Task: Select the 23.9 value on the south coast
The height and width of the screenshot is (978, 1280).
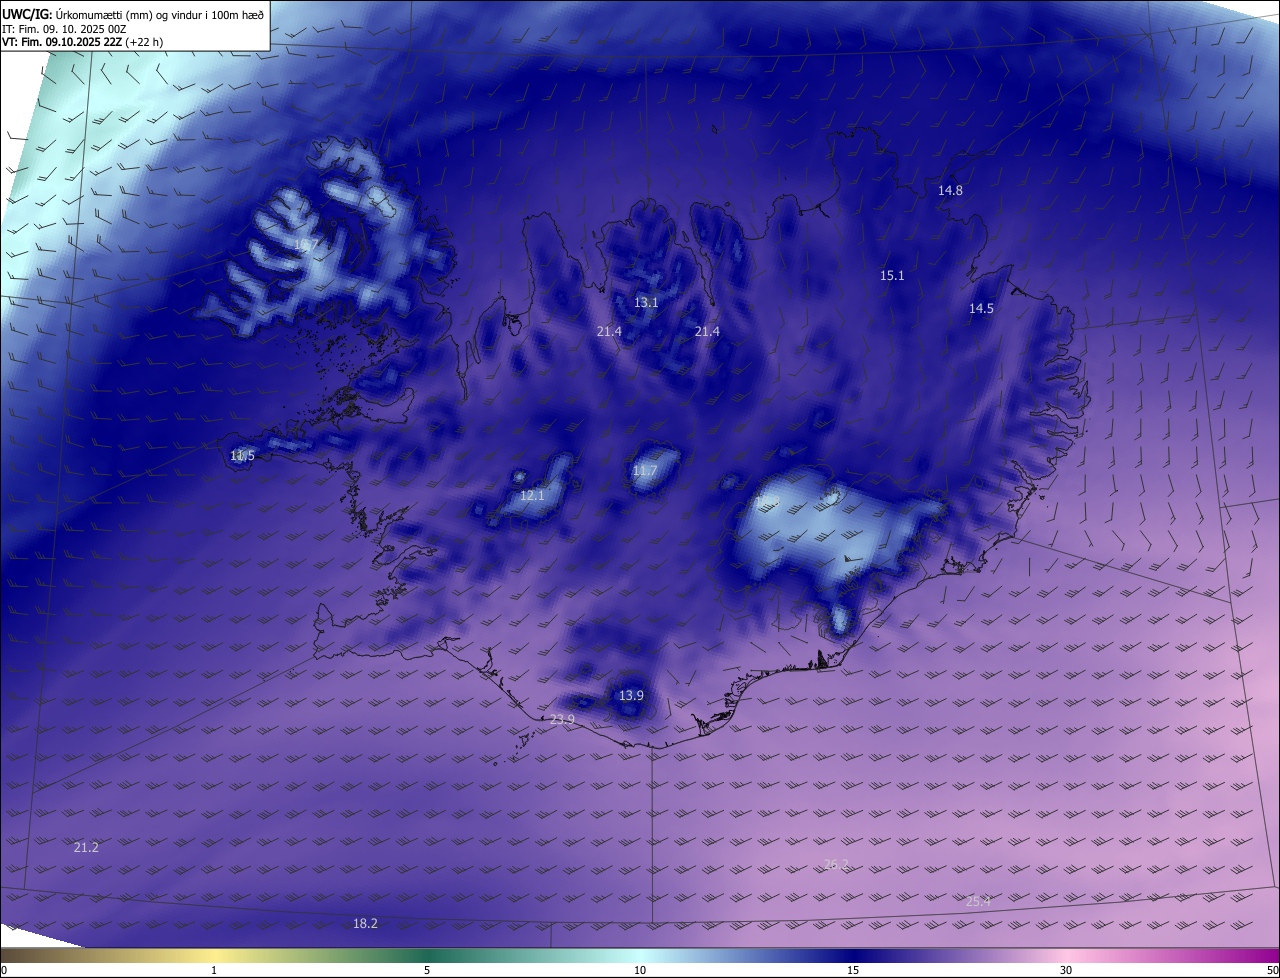Action: 562,720
